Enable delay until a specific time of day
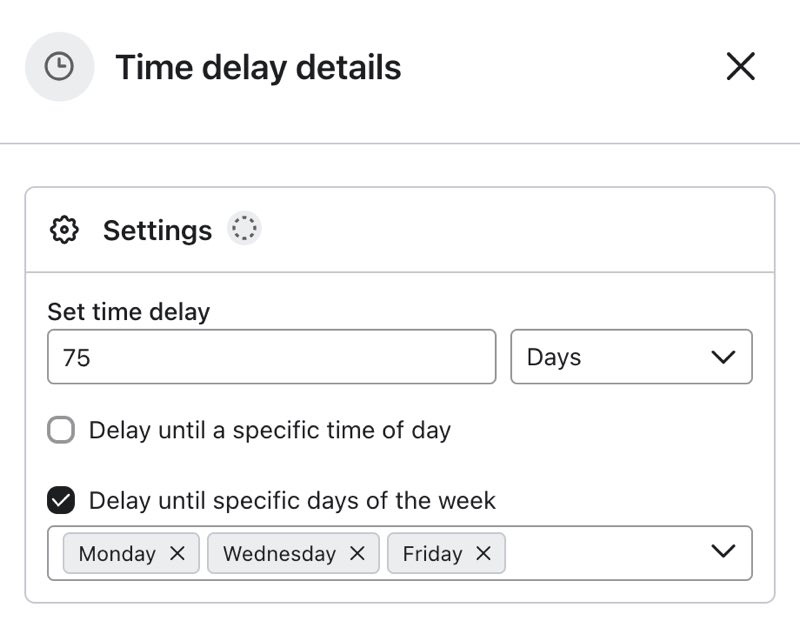Viewport: 800px width, 628px height. click(61, 429)
